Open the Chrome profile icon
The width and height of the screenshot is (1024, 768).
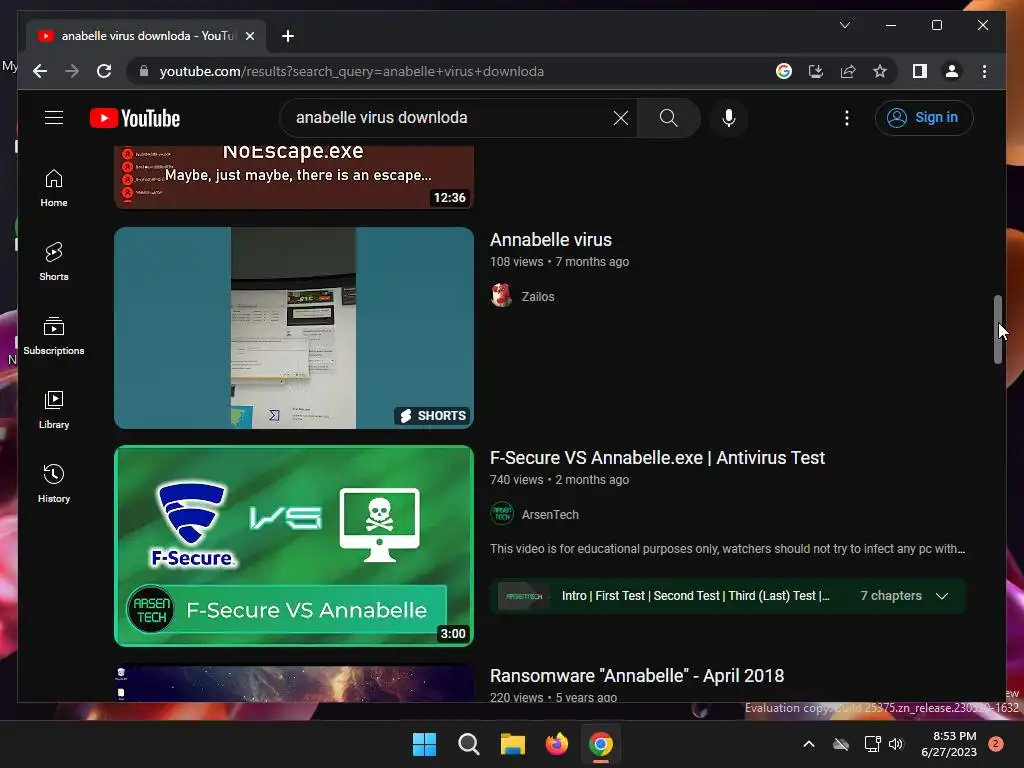pyautogui.click(x=952, y=71)
